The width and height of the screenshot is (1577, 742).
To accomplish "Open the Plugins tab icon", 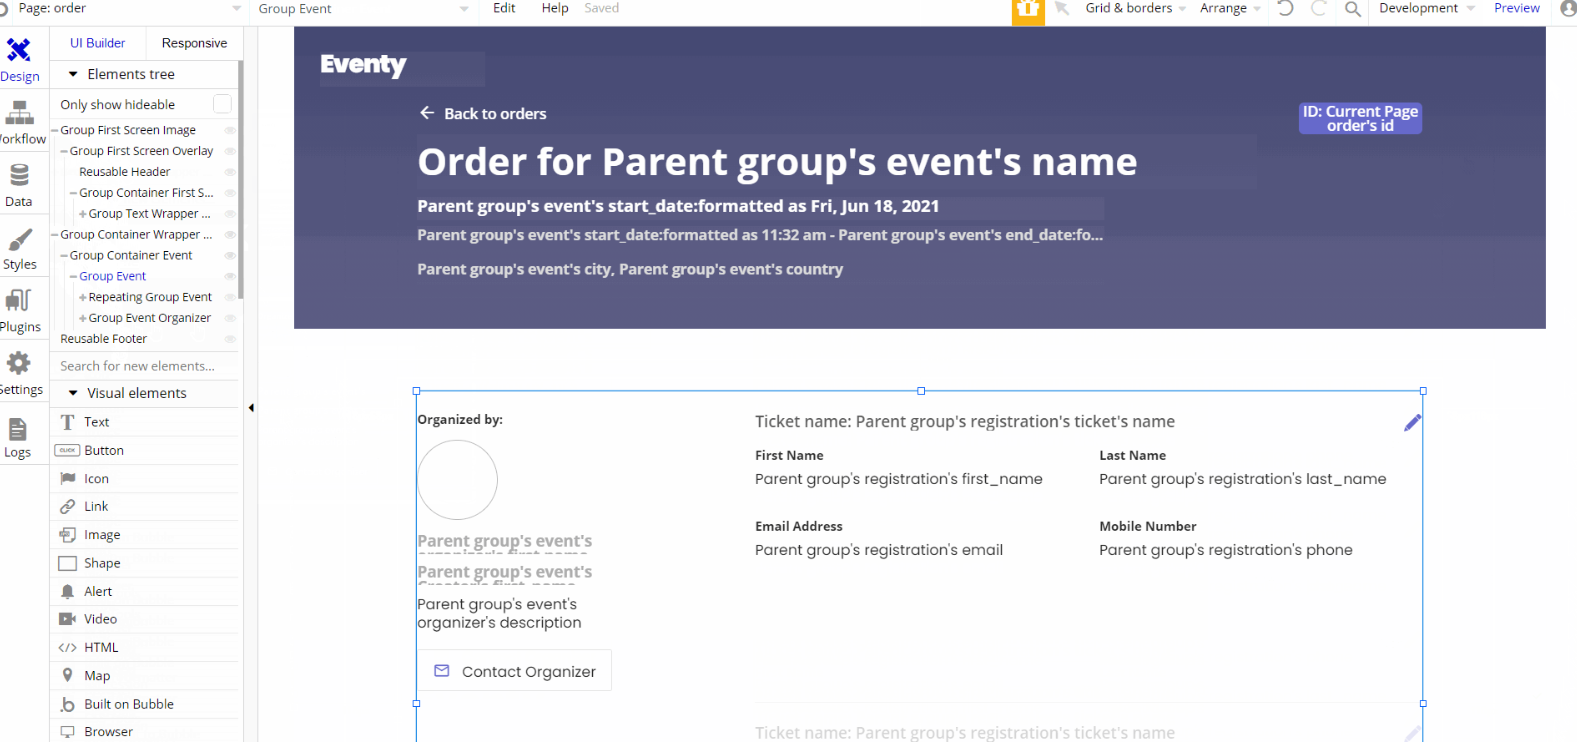I will [x=19, y=301].
